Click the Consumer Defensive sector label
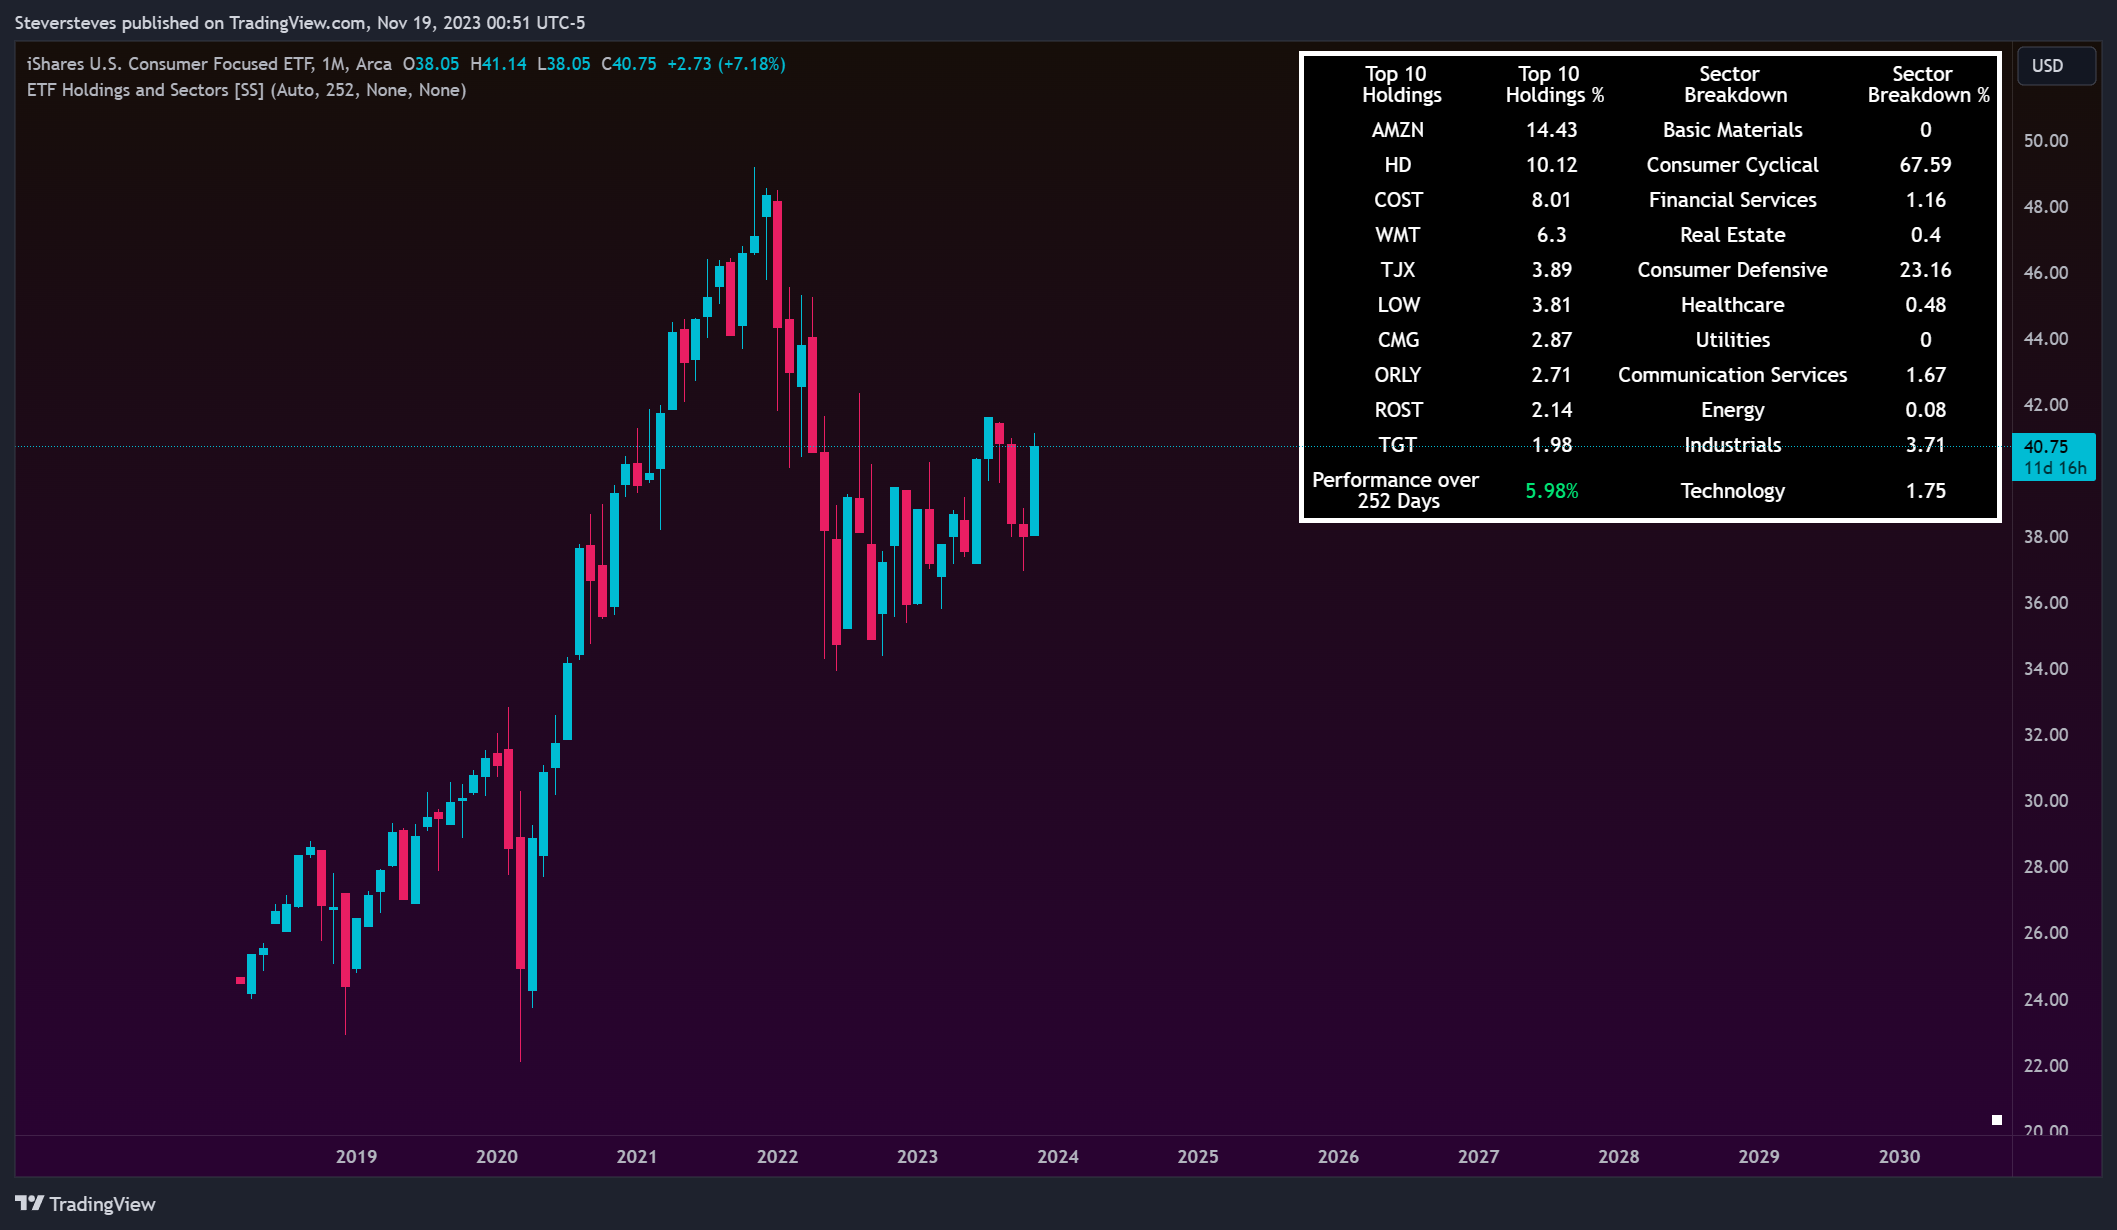The width and height of the screenshot is (2117, 1230). [x=1732, y=270]
